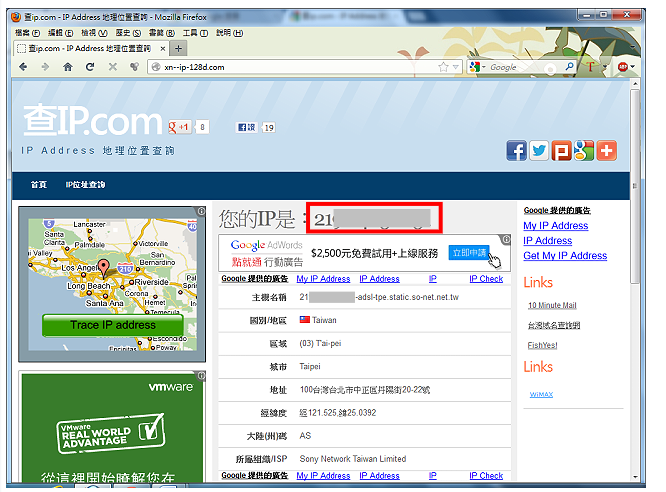
Task: Open the 檢視 (V) menu
Action: click(94, 33)
